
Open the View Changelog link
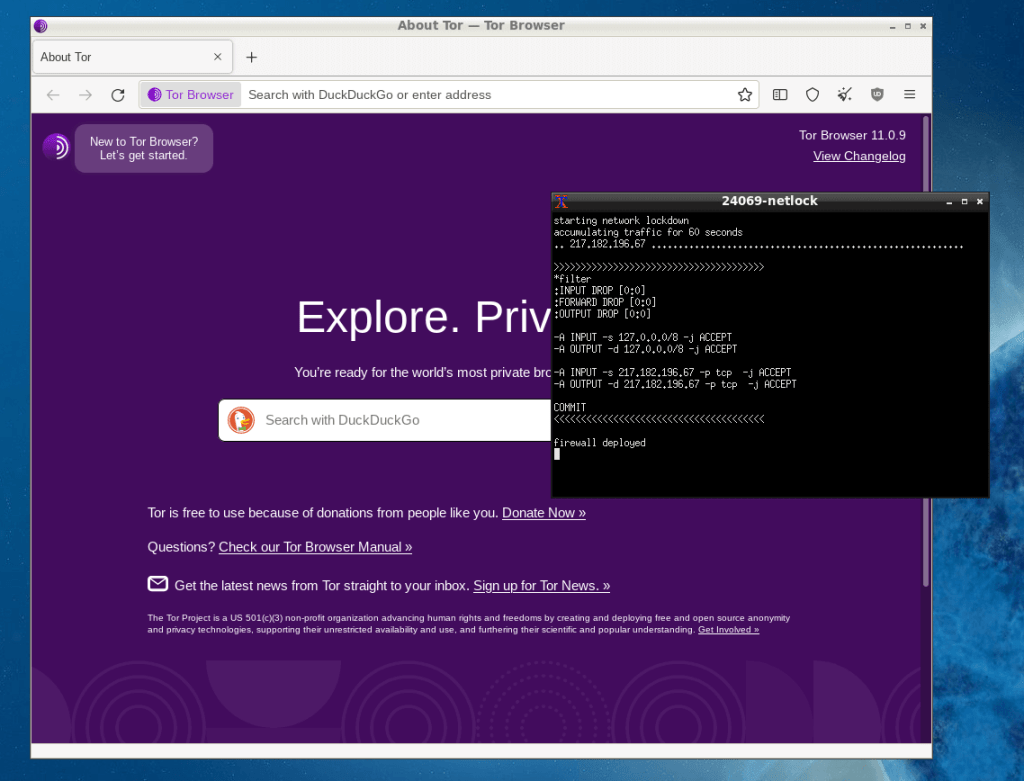[859, 156]
